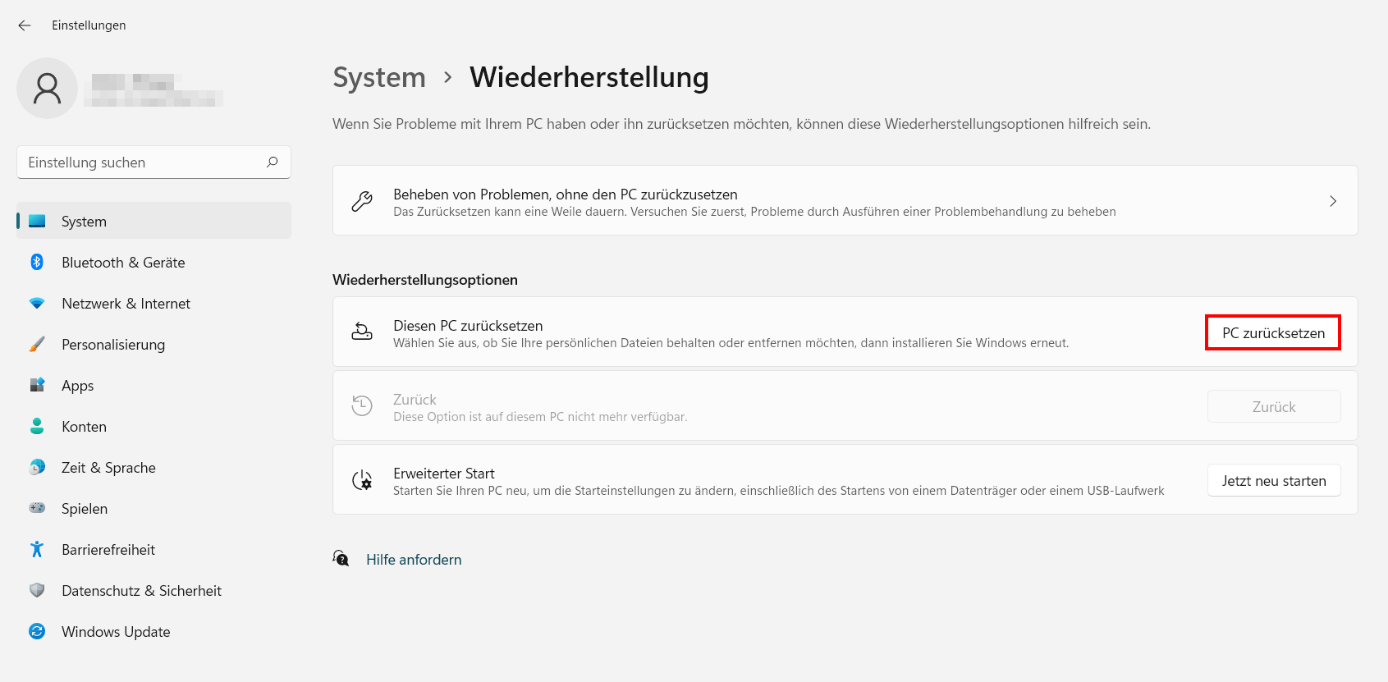The image size is (1388, 682).
Task: Open Beheben von Problemen card
Action: 845,201
